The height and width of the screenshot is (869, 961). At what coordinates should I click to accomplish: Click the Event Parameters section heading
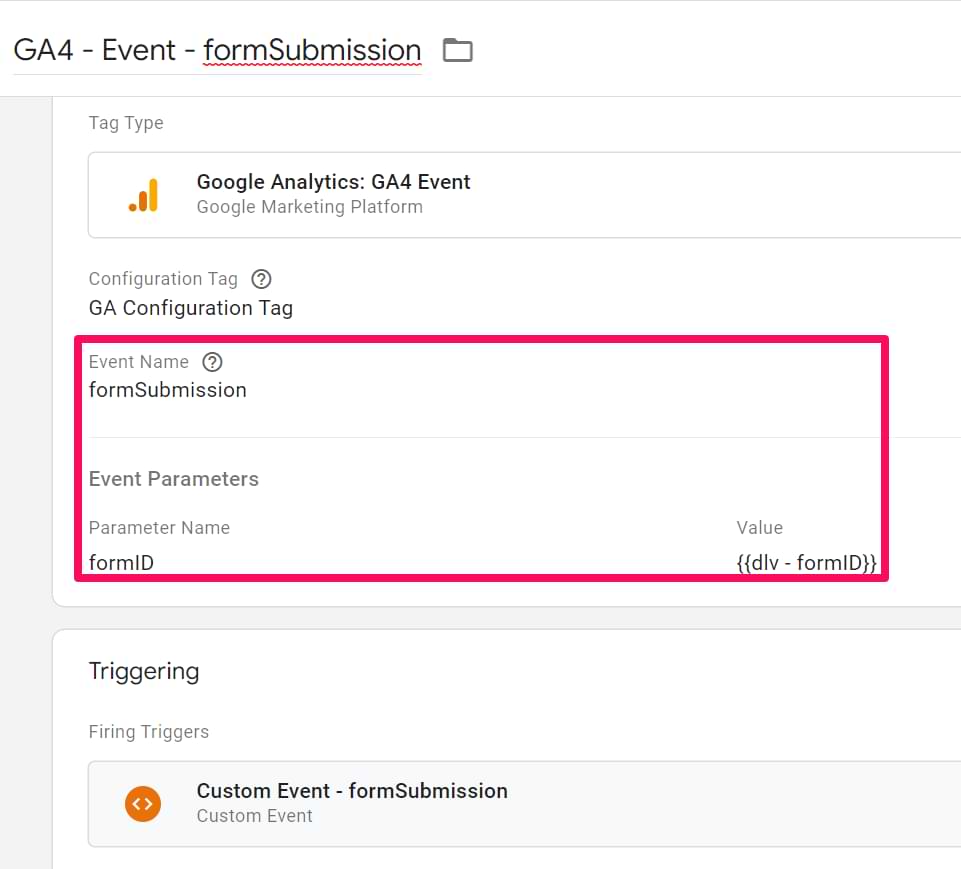pos(174,479)
